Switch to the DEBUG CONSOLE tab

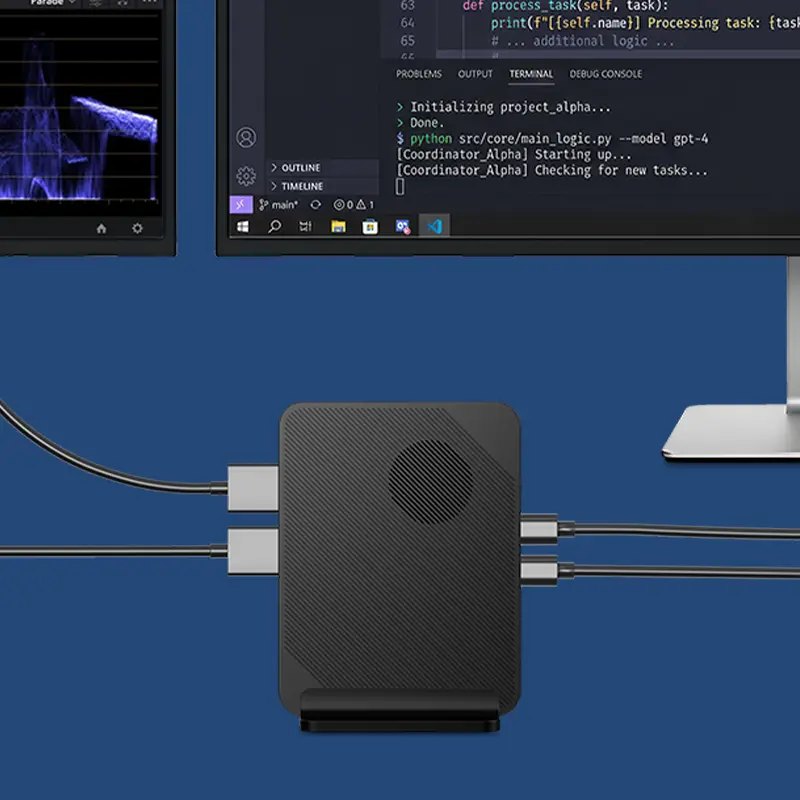coord(606,74)
